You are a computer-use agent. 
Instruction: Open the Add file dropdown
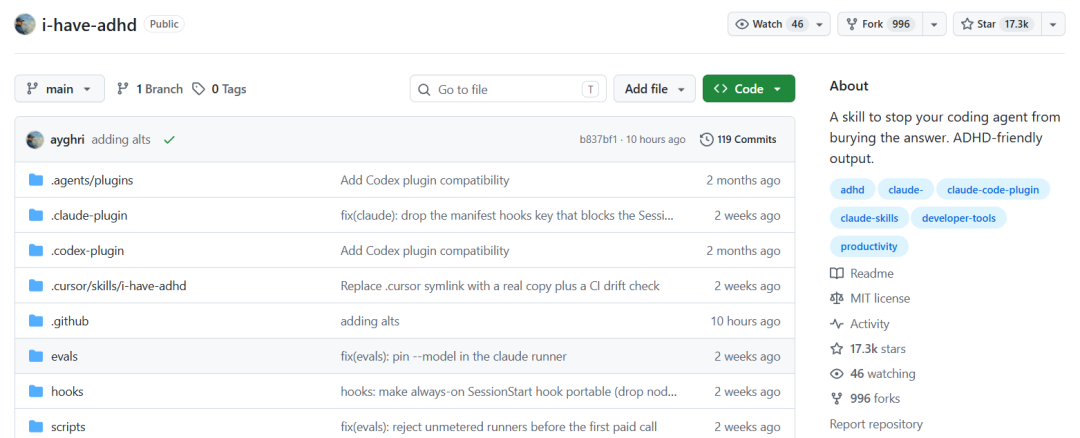654,89
